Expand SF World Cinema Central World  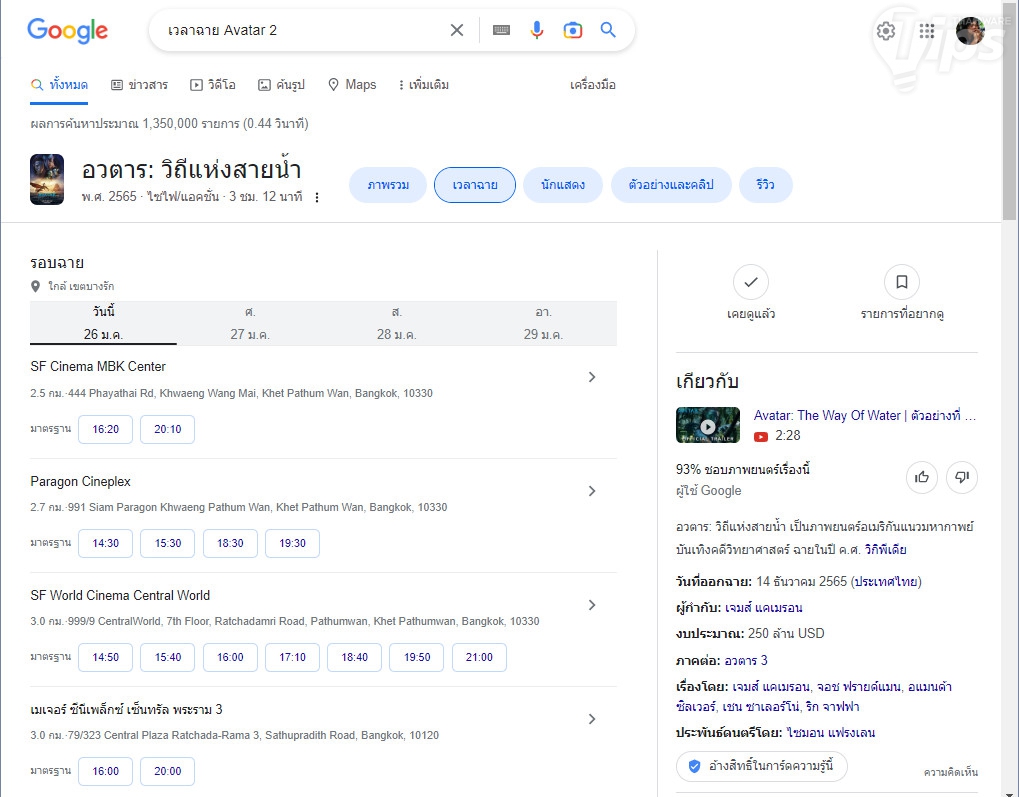tap(592, 605)
